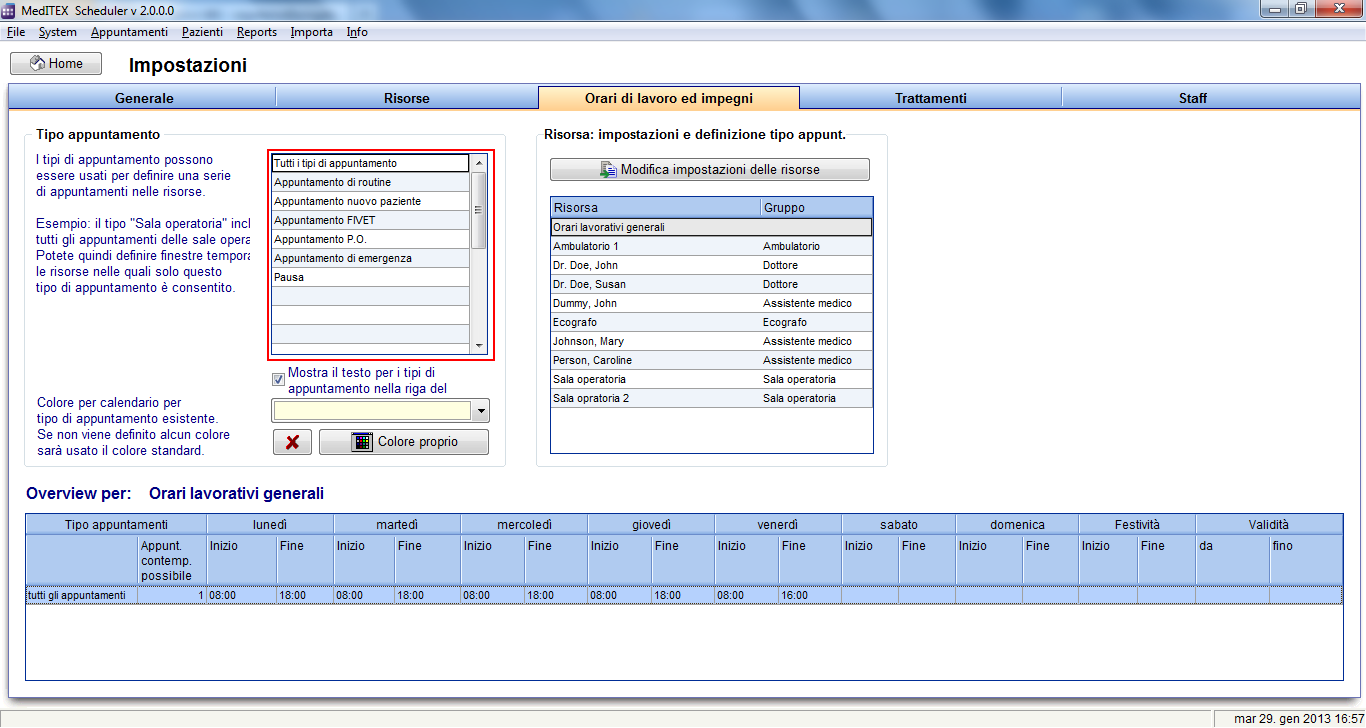Click the 'tutti gli appuntamenti' overview row label
This screenshot has height=728, width=1366.
tap(76, 595)
